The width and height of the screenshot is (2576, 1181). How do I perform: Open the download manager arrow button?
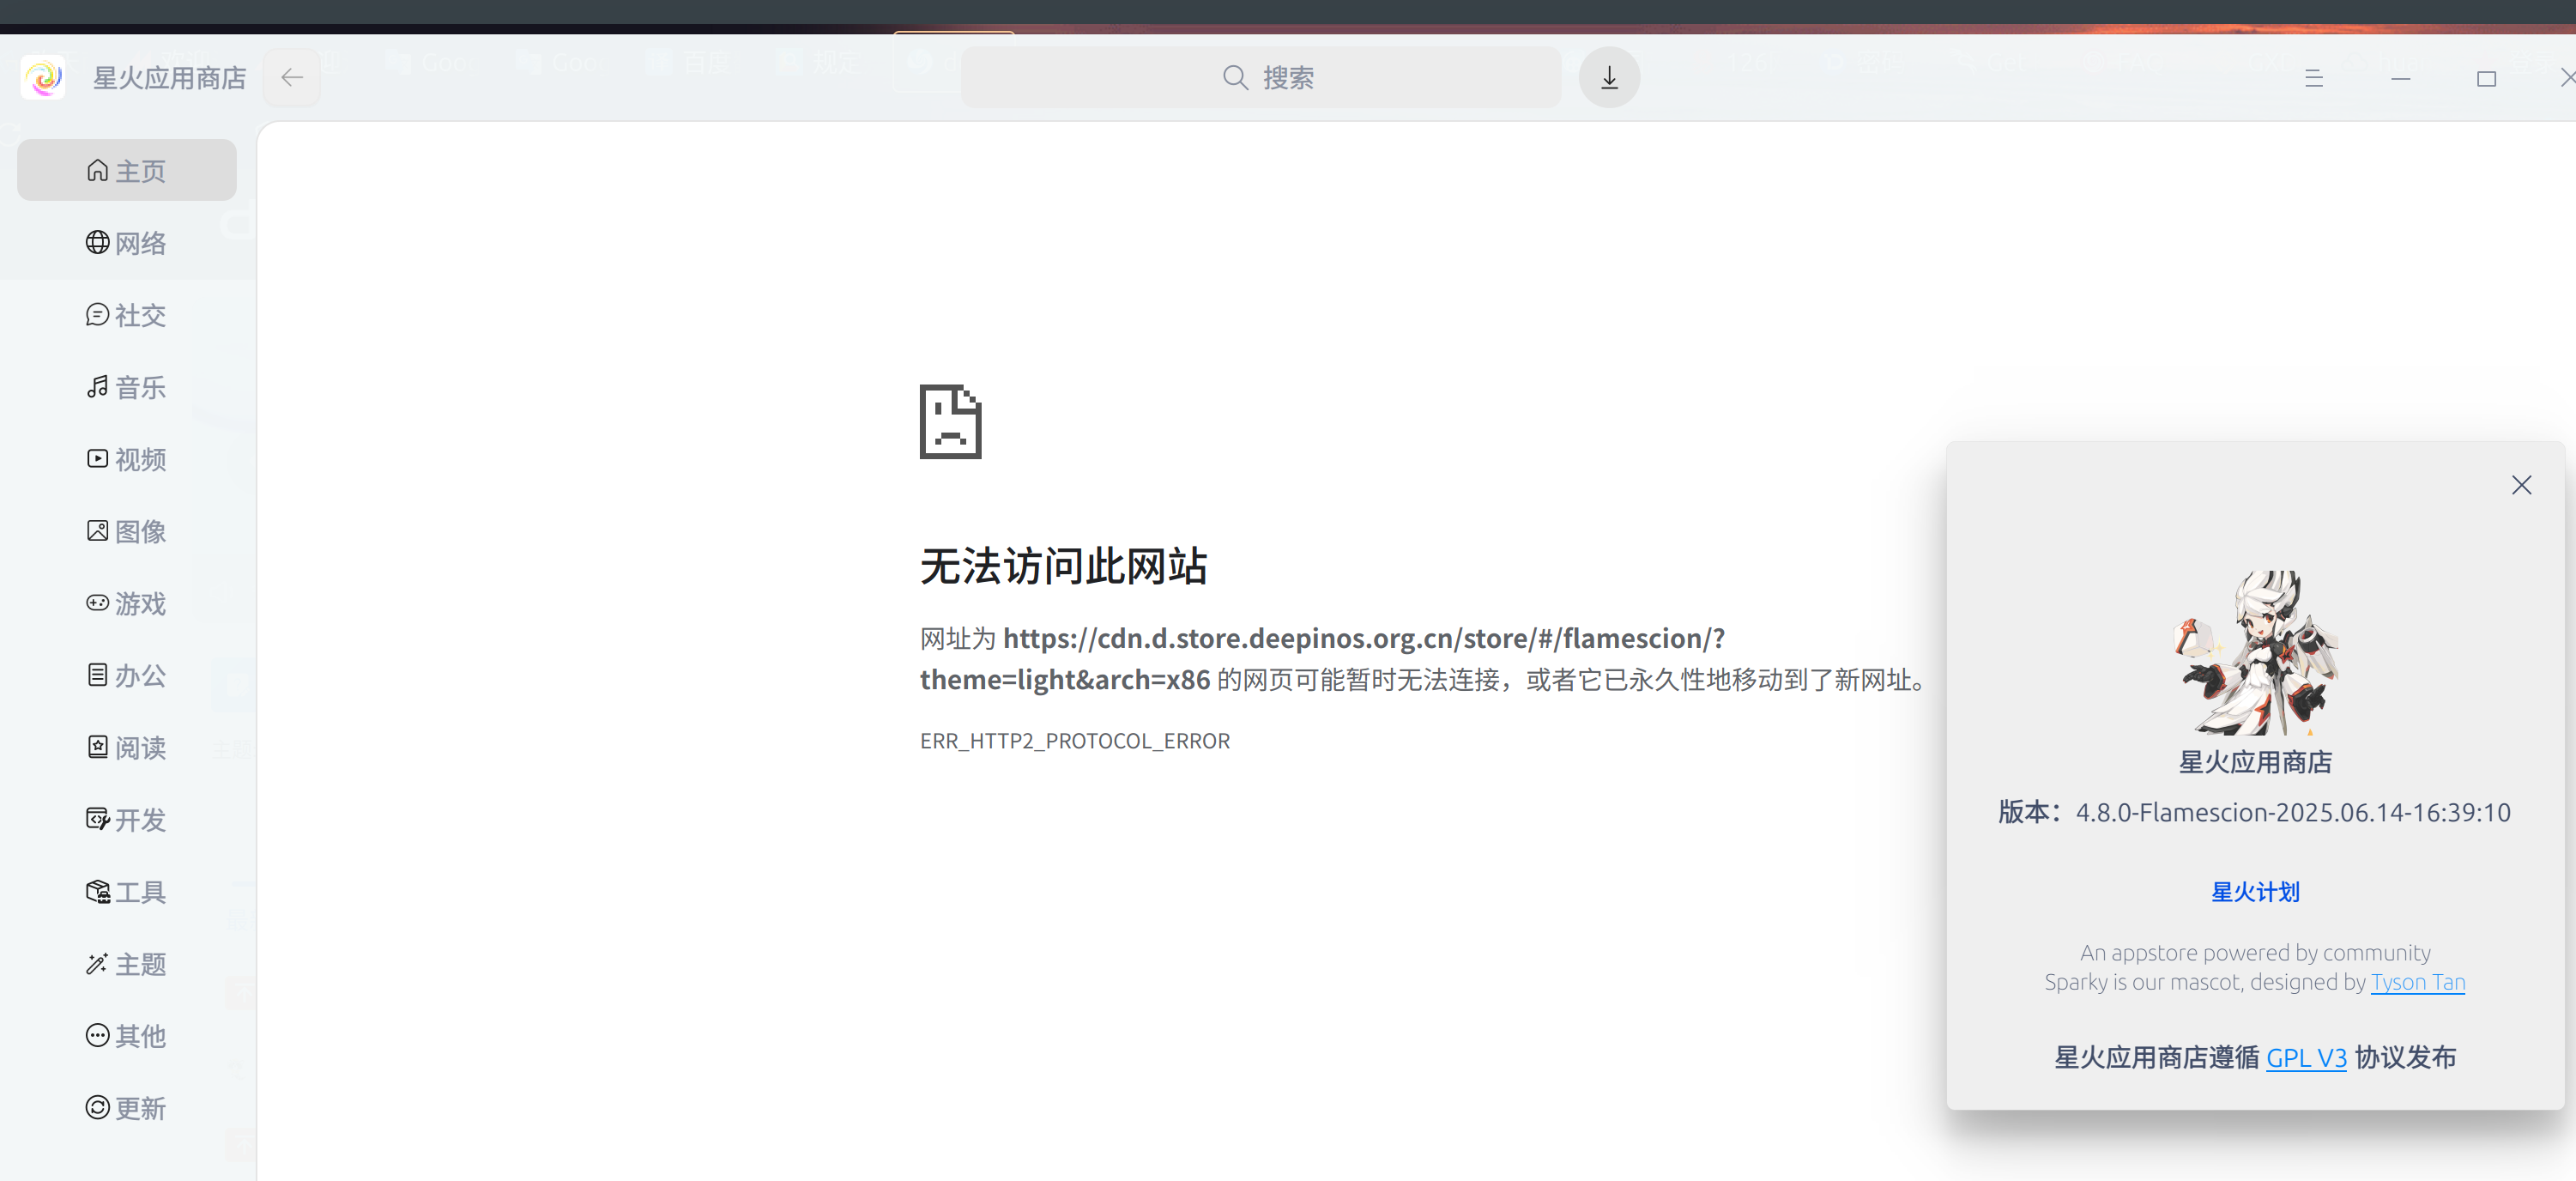(x=1609, y=77)
